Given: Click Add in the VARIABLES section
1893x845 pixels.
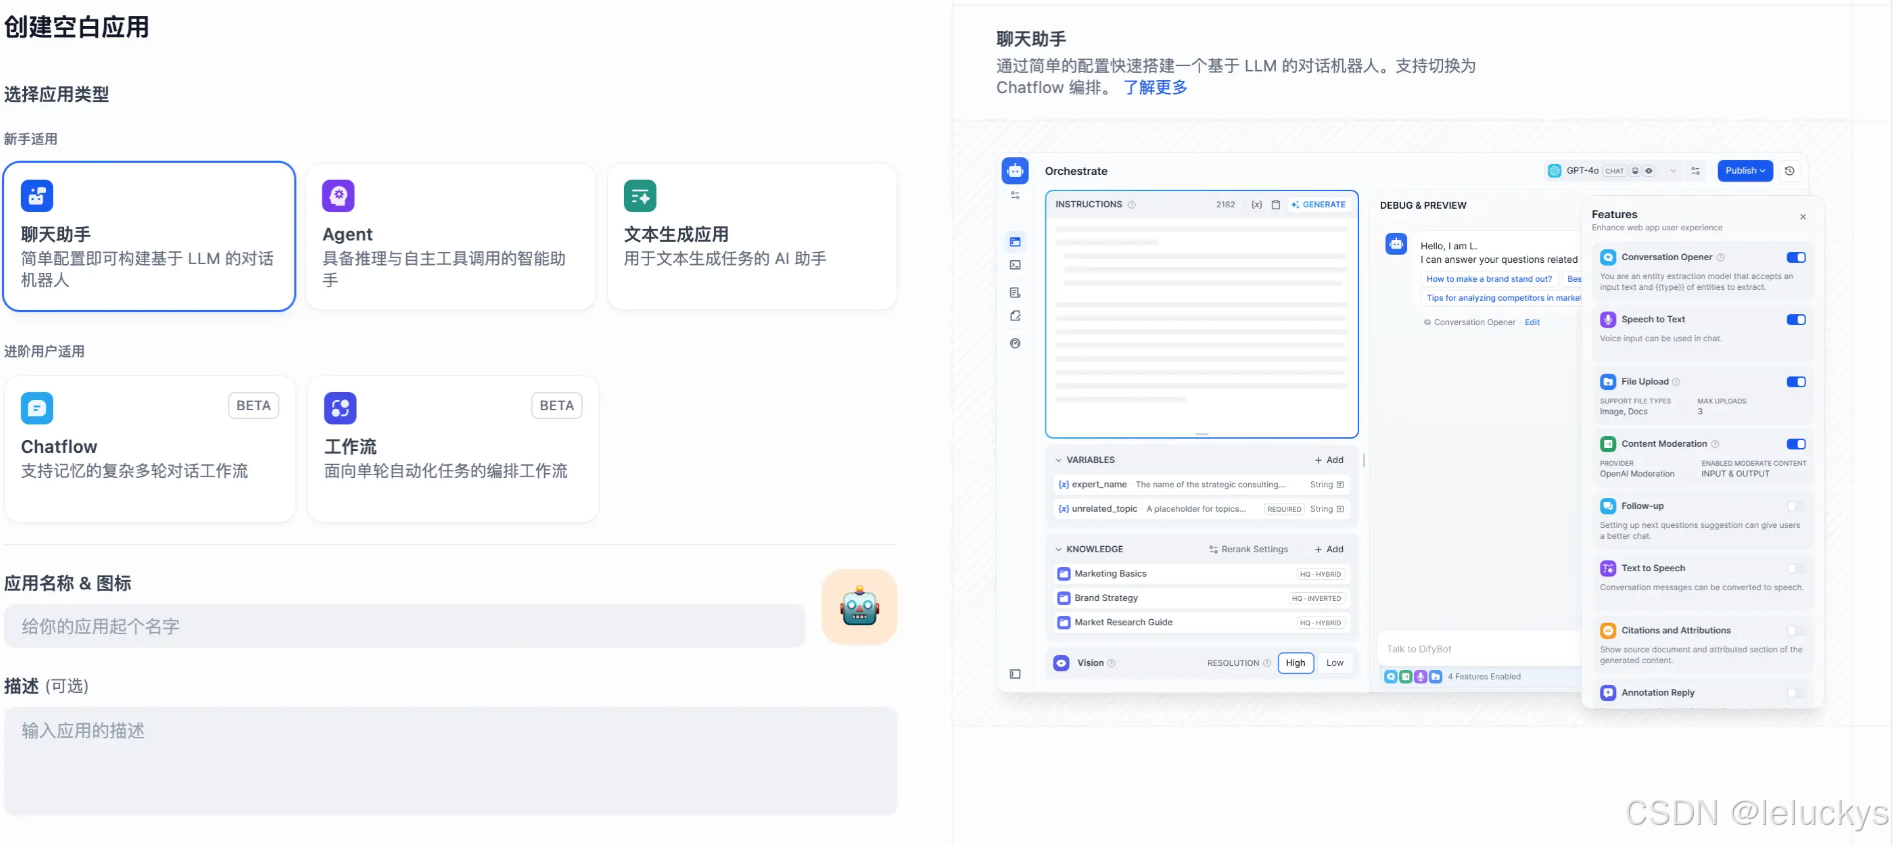Looking at the screenshot, I should tap(1329, 460).
